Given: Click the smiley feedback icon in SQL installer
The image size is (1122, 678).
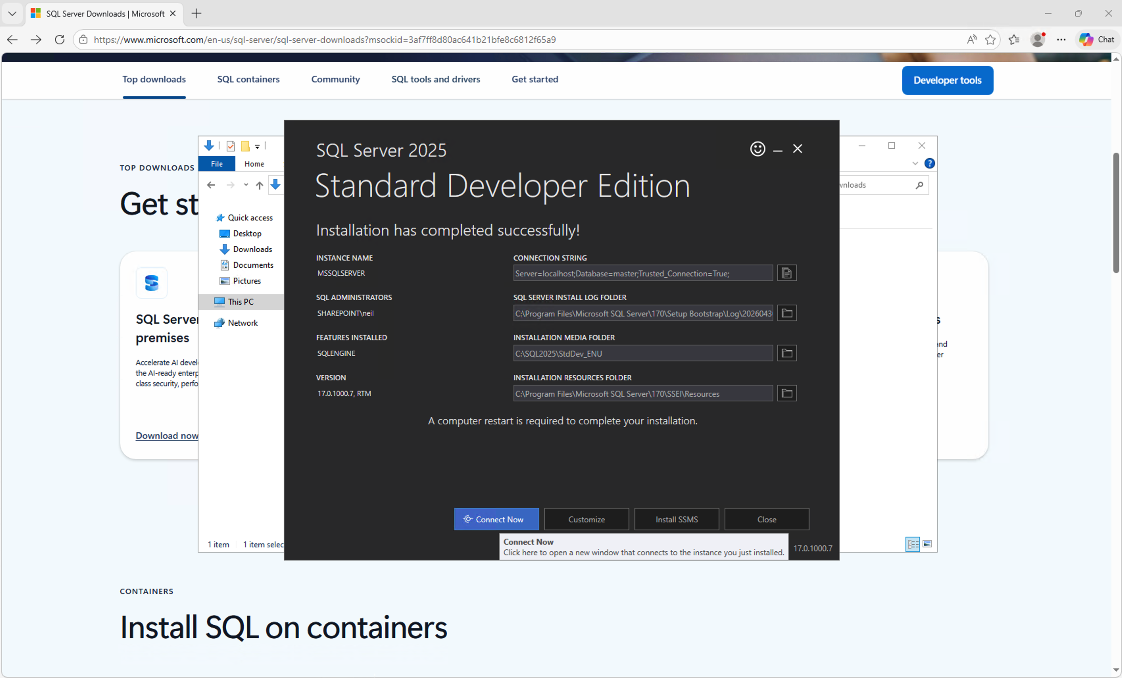Looking at the screenshot, I should [757, 149].
